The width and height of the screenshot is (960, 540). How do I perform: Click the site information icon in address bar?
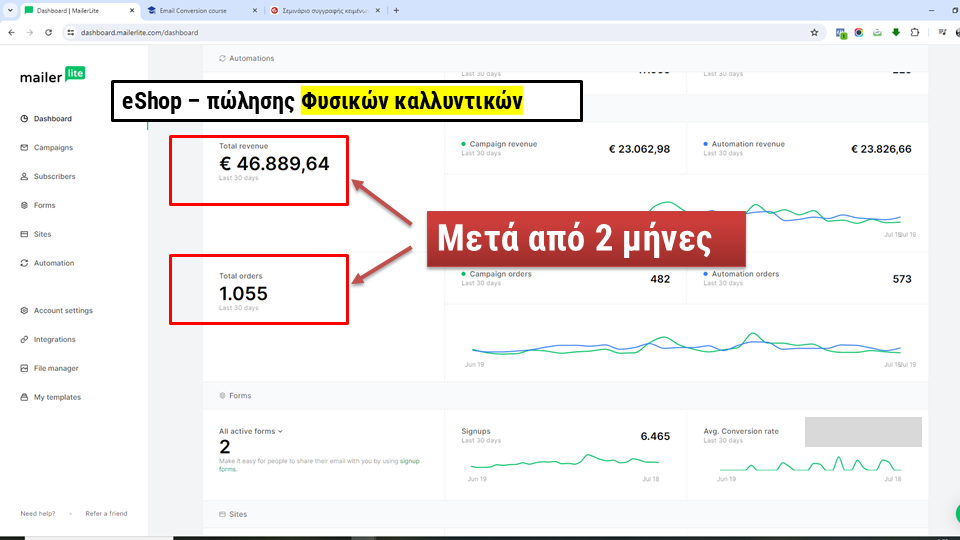click(70, 32)
